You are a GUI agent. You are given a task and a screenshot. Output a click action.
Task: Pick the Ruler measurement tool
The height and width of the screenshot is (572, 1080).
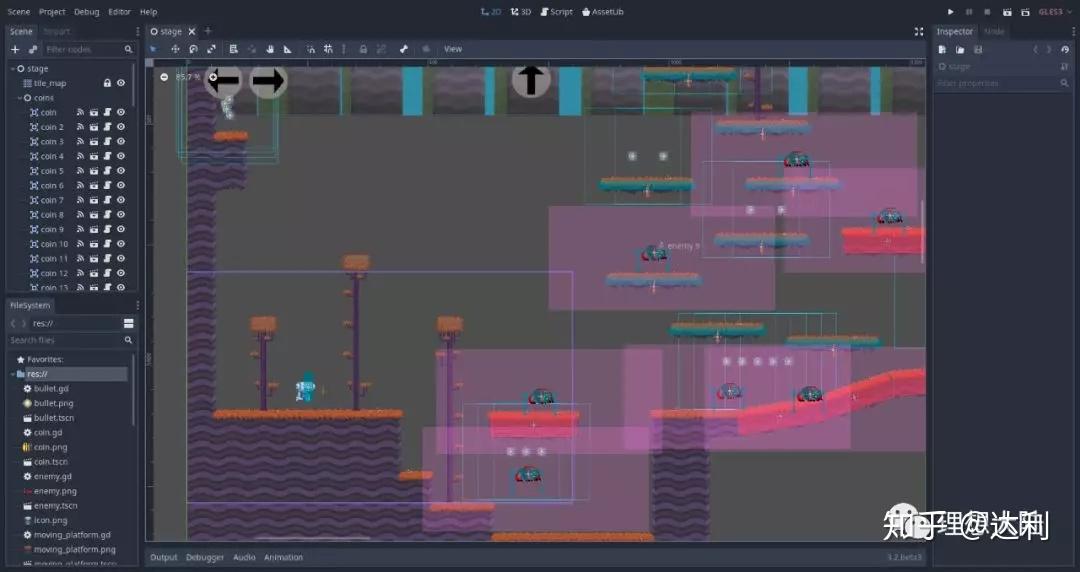(x=288, y=49)
